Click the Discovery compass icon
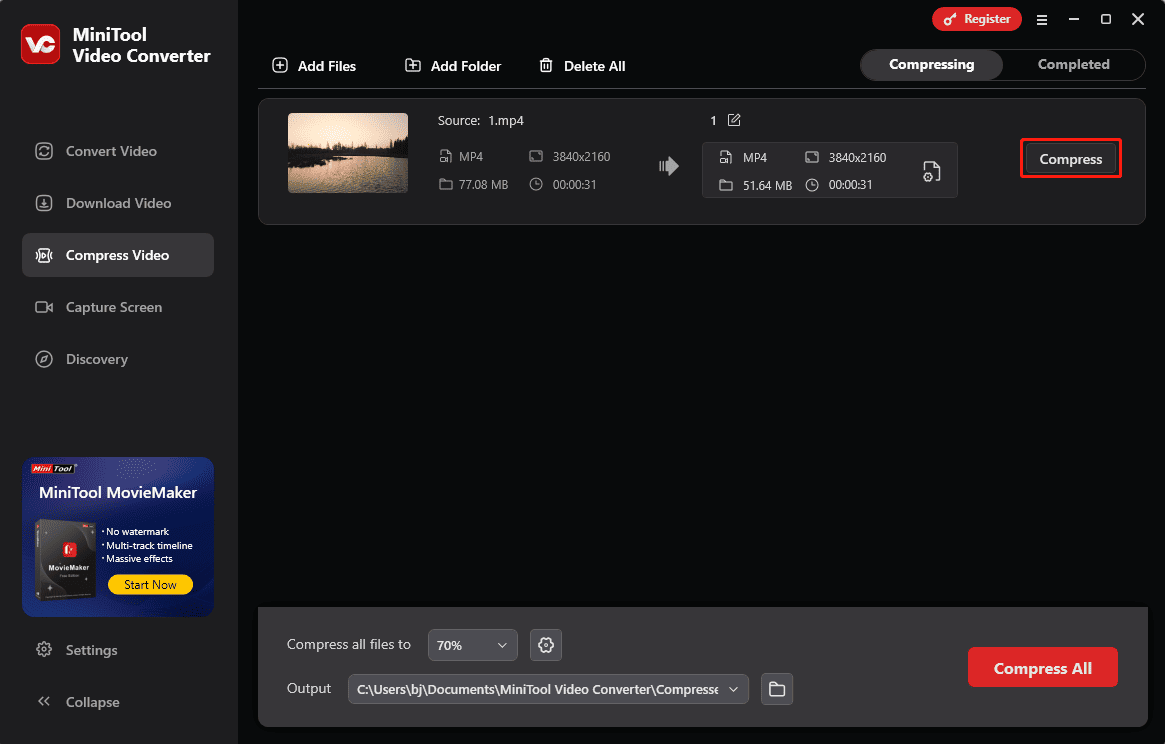Viewport: 1165px width, 744px height. point(44,359)
